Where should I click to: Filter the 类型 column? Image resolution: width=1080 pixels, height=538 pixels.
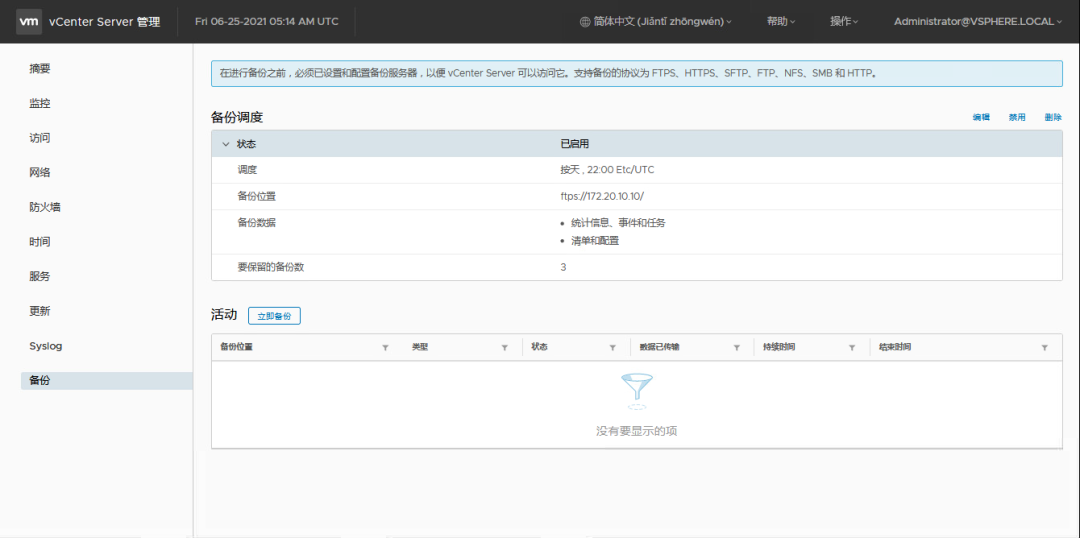coord(504,348)
